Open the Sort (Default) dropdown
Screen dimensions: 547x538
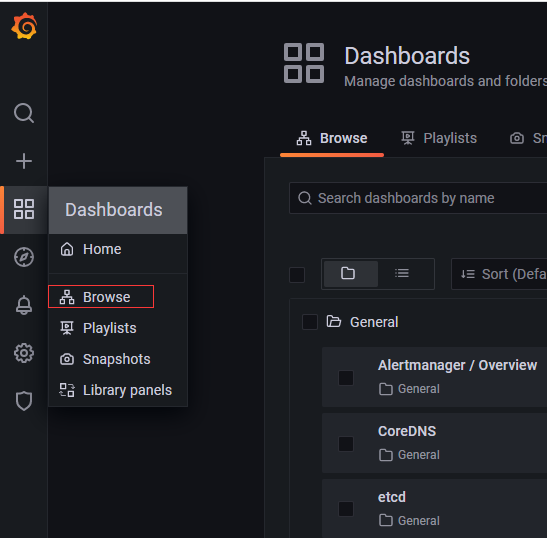point(499,274)
